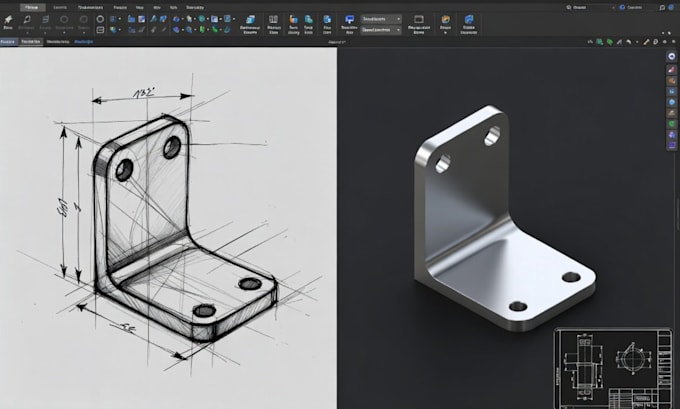Choose the rectangle outline tool below the circle
This screenshot has width=680, height=409.
point(100,30)
